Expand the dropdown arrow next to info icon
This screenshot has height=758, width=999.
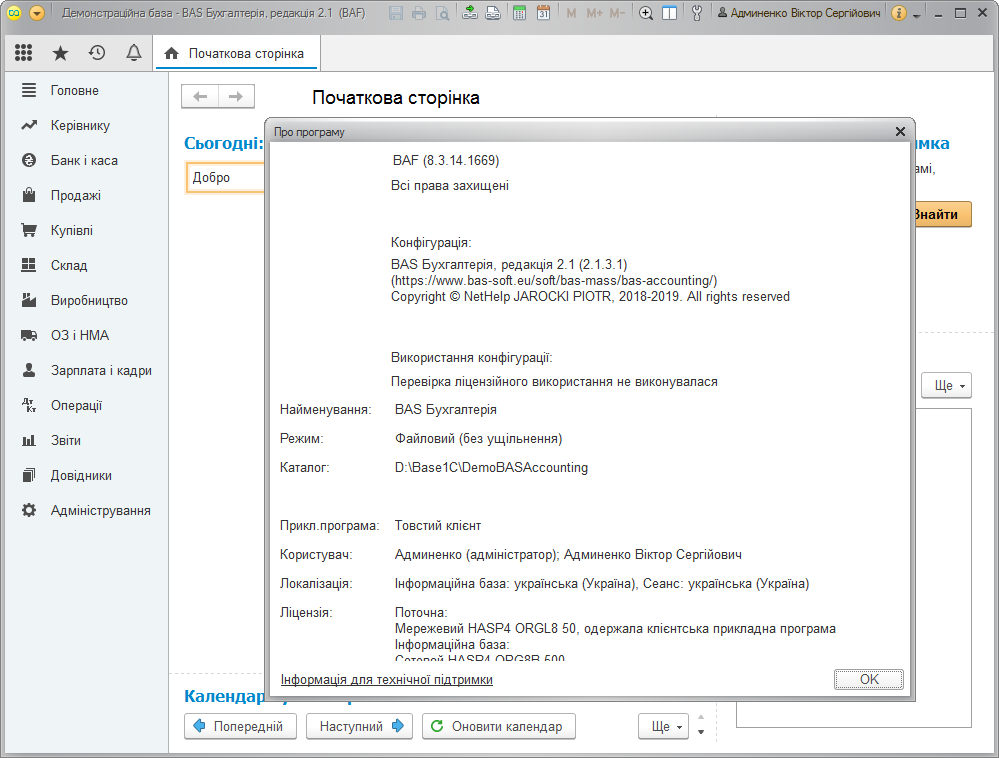pos(917,15)
